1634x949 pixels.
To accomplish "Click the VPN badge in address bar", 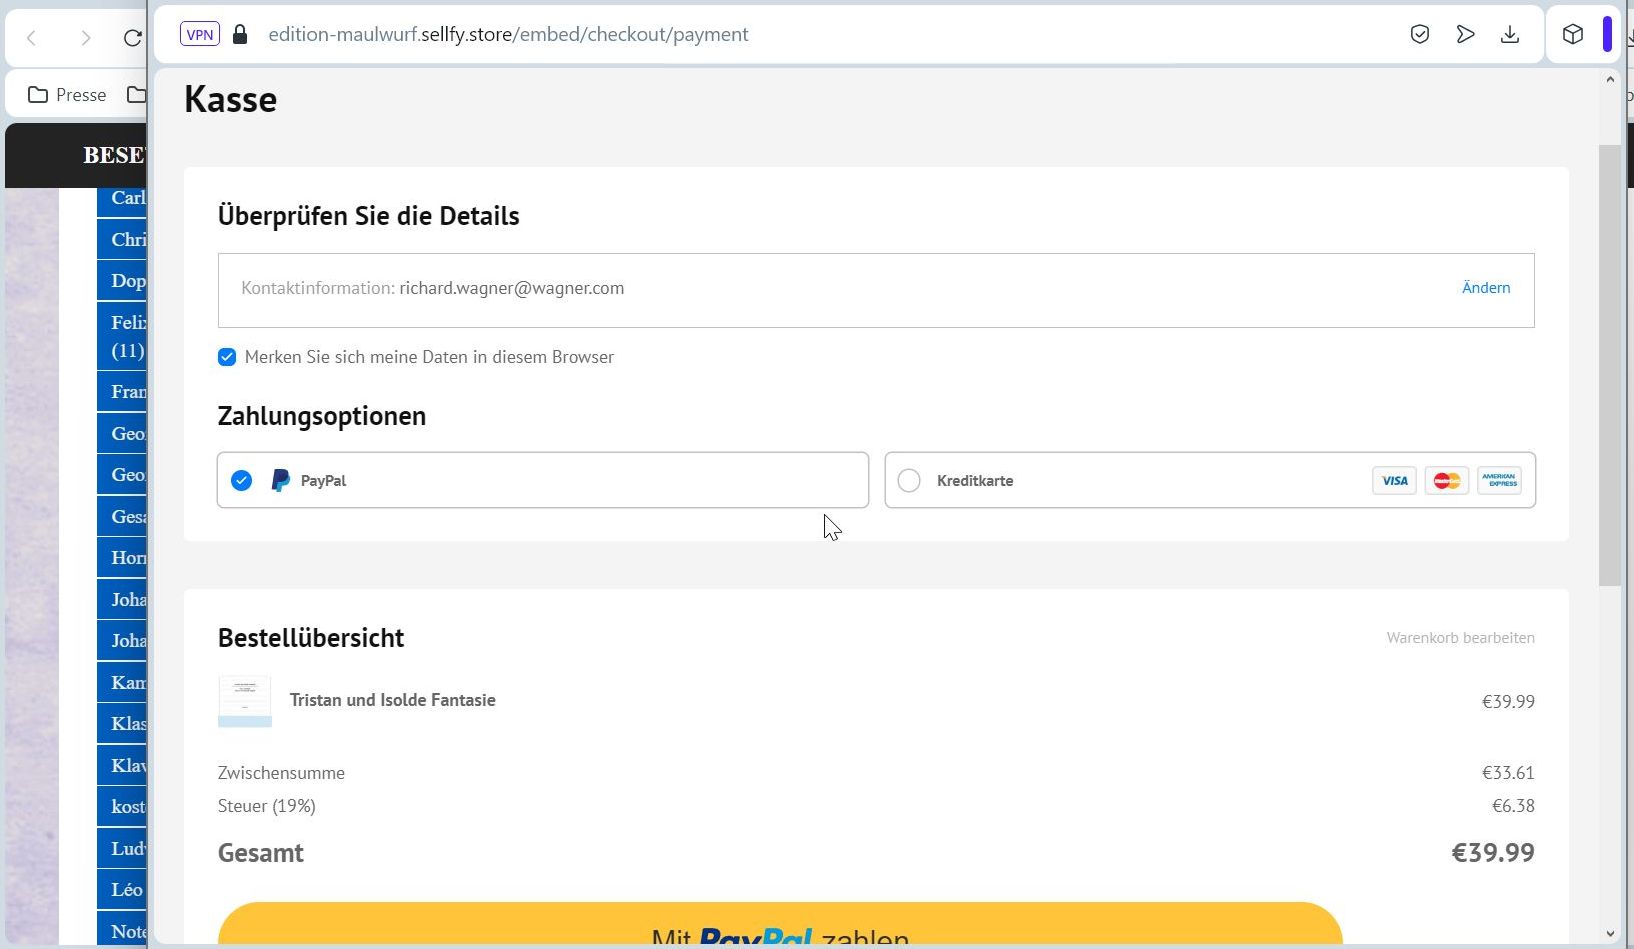I will coord(199,34).
